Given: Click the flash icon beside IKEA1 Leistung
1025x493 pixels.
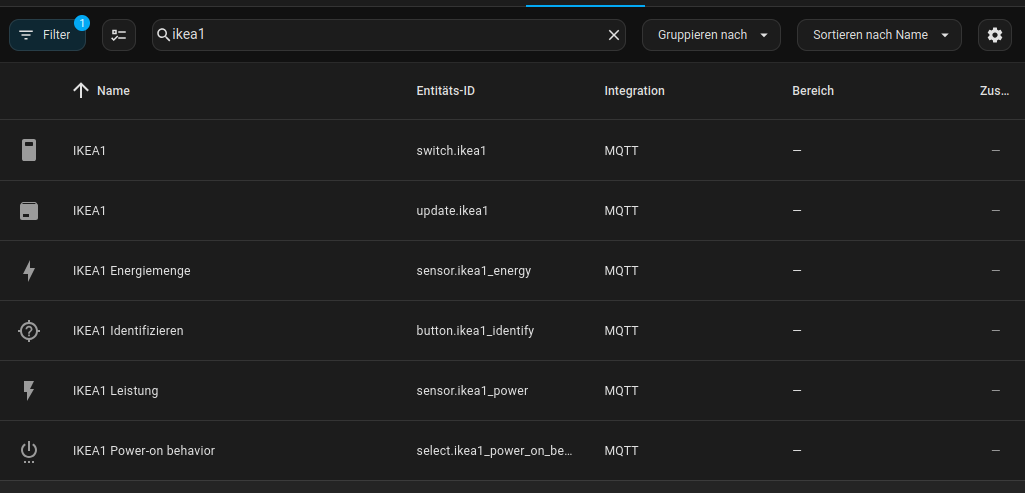Looking at the screenshot, I should coord(29,391).
